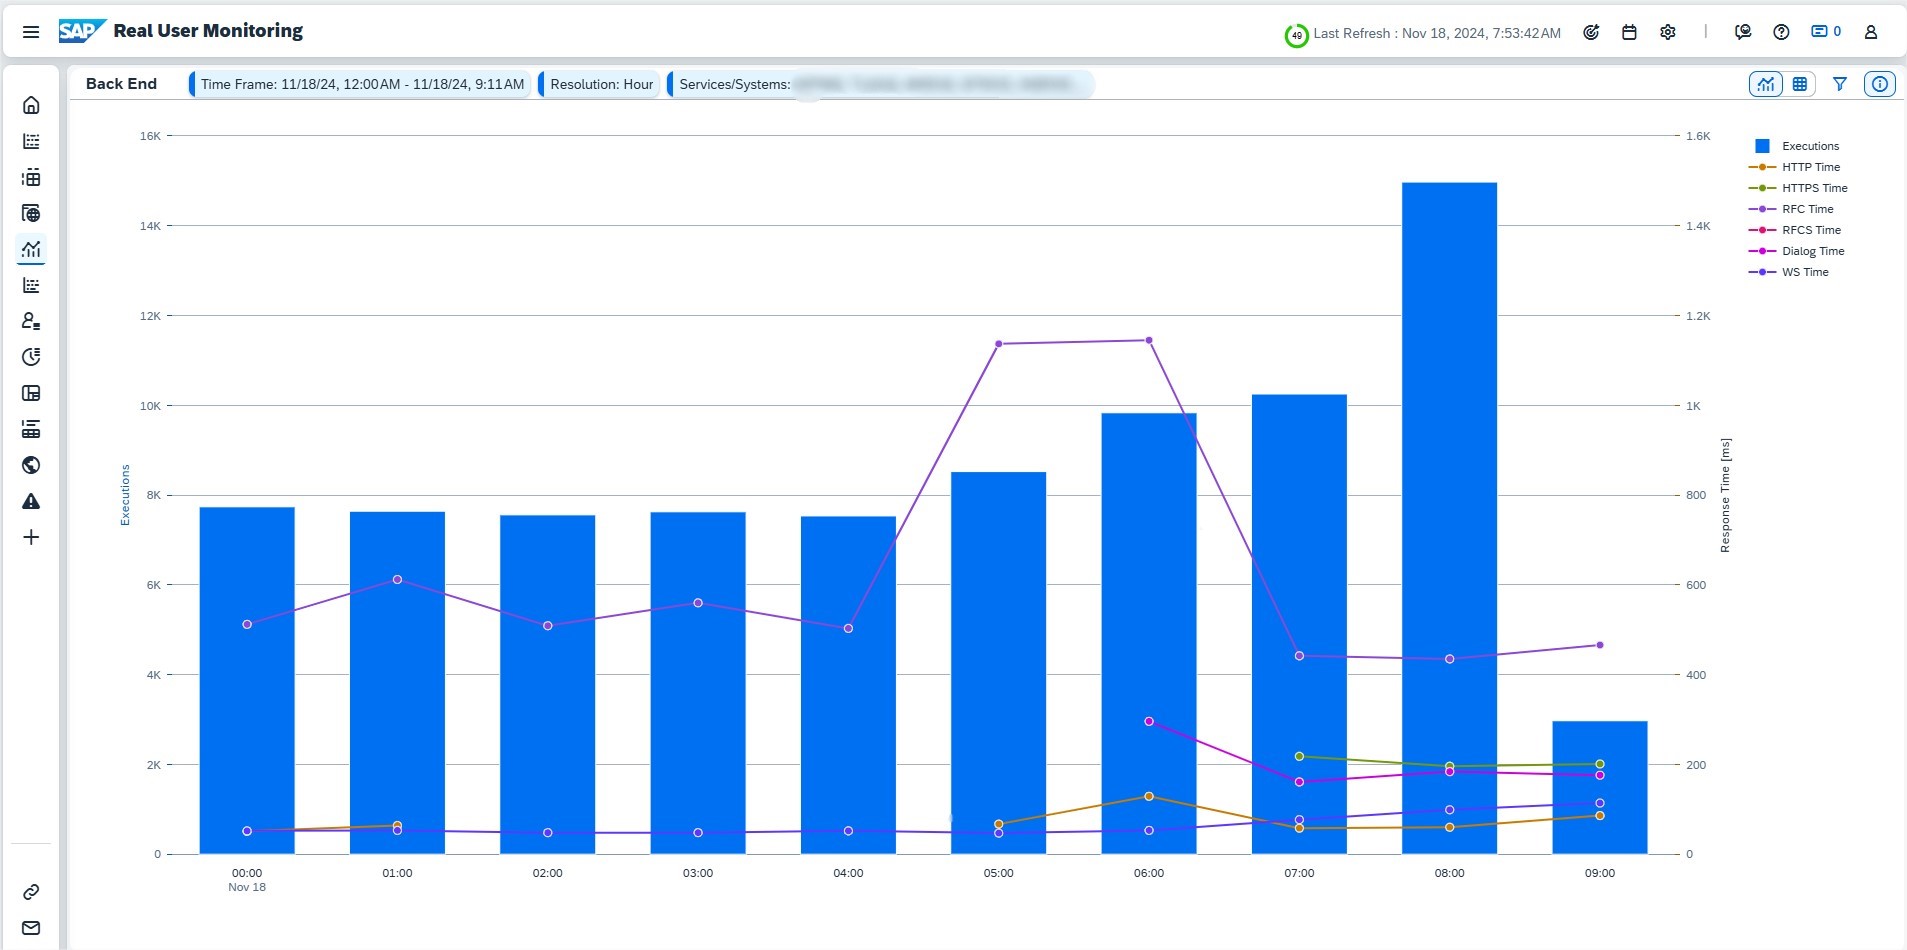Click the mail envelope icon in sidebar
The image size is (1907, 950).
pyautogui.click(x=31, y=928)
